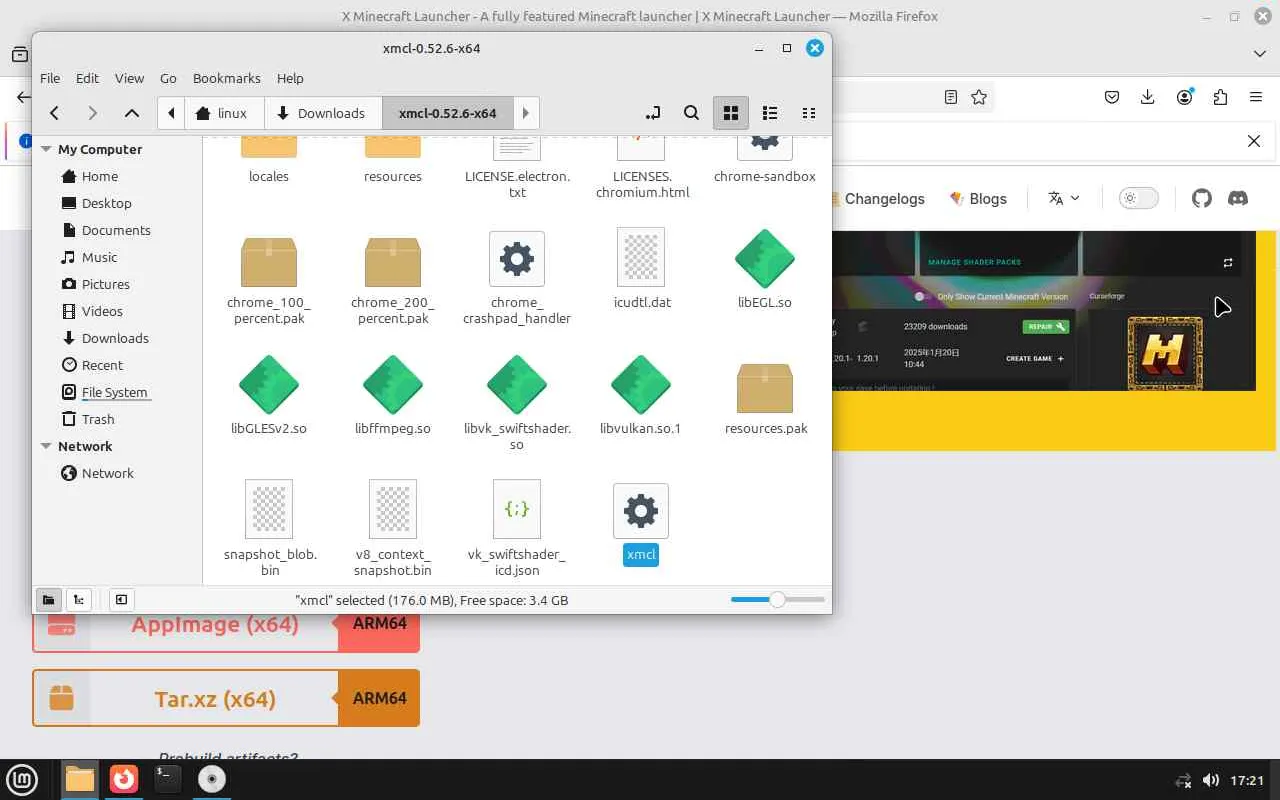Select the libEGL.so file
This screenshot has width=1280, height=800.
click(x=765, y=271)
